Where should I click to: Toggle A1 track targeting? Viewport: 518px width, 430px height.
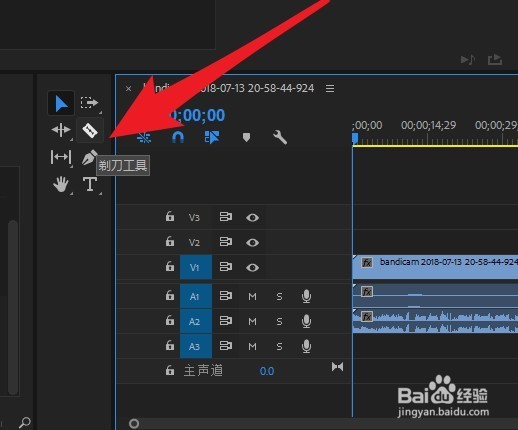[196, 296]
